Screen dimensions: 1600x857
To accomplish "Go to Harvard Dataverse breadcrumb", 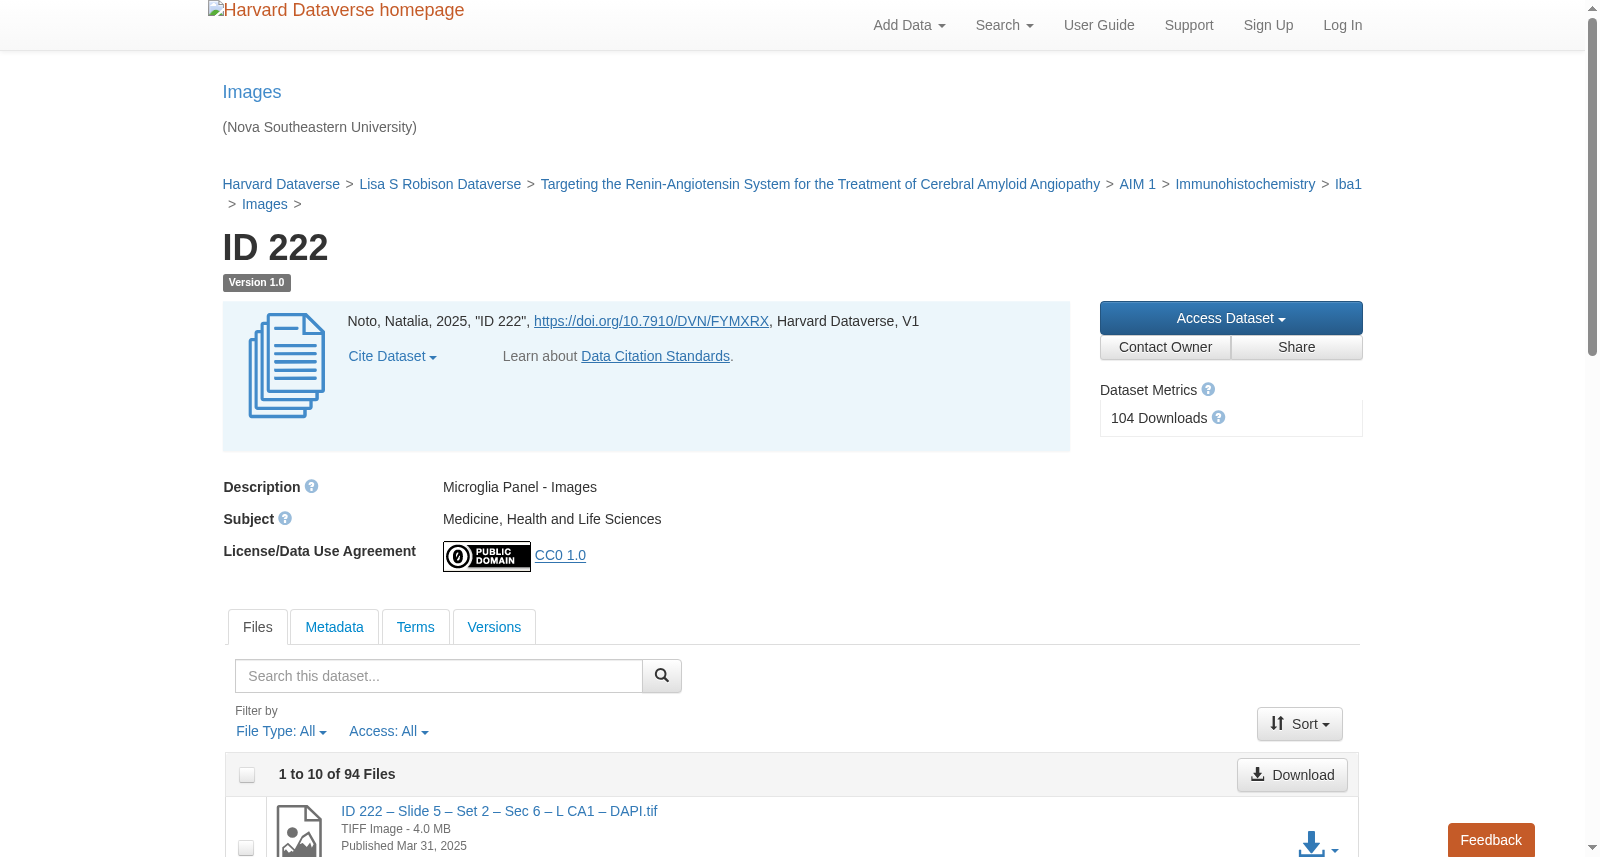I will [281, 184].
